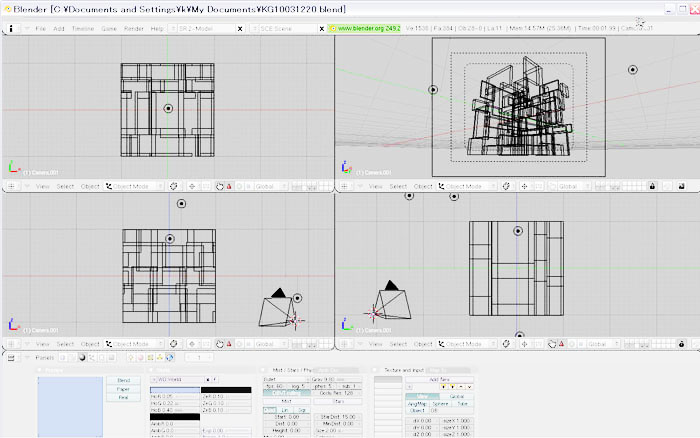Enable Stars toggle in Mist/Stars panel

[x=339, y=401]
